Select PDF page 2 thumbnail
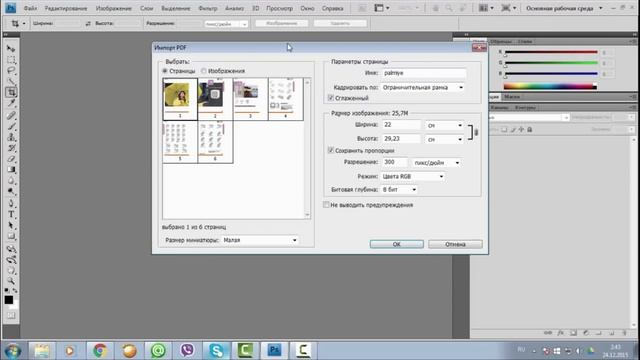Viewport: 640px width, 360px height. click(215, 99)
